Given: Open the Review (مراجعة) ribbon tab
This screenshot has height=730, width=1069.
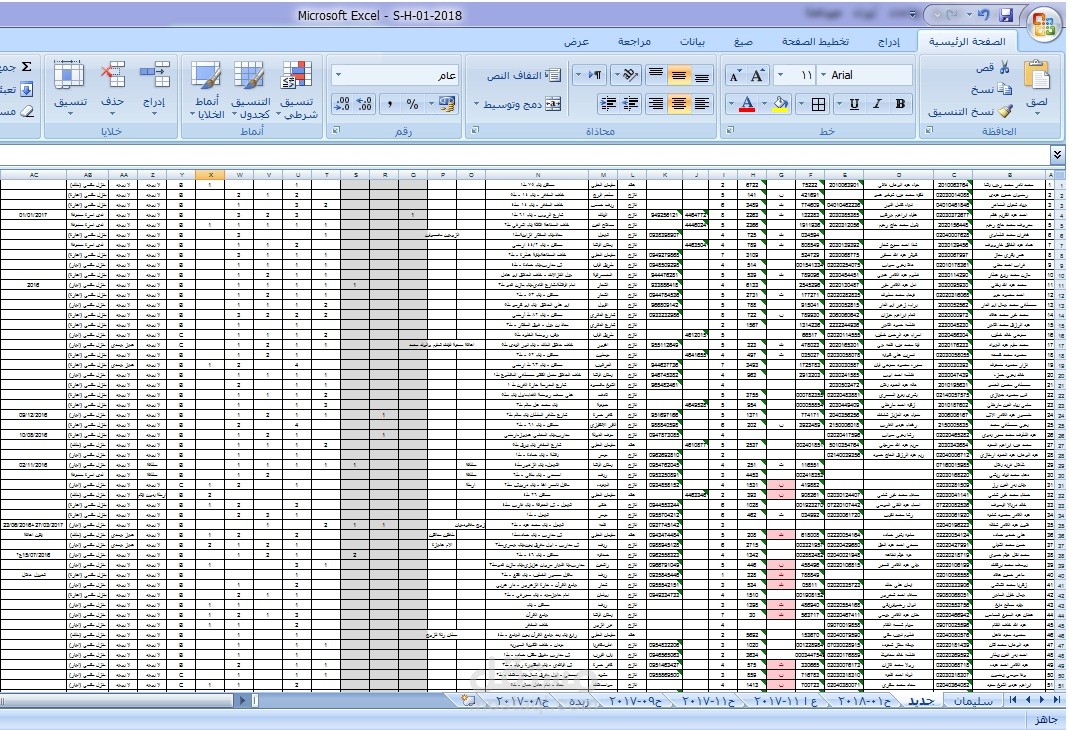Looking at the screenshot, I should pyautogui.click(x=634, y=42).
